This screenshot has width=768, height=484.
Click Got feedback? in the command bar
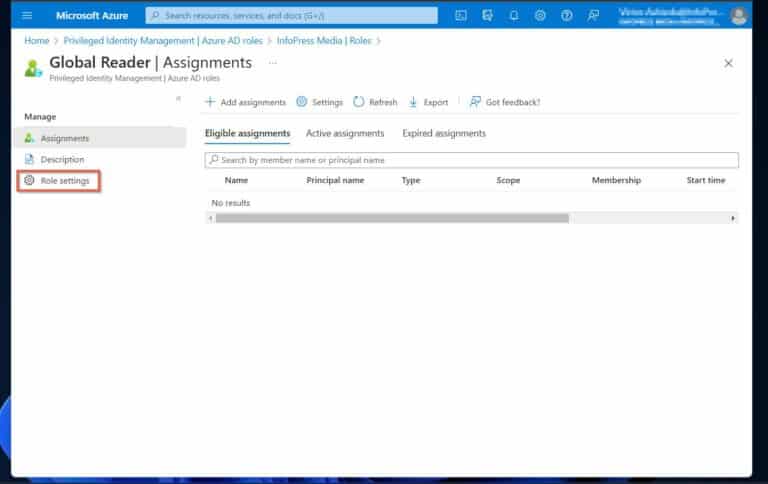(x=504, y=102)
